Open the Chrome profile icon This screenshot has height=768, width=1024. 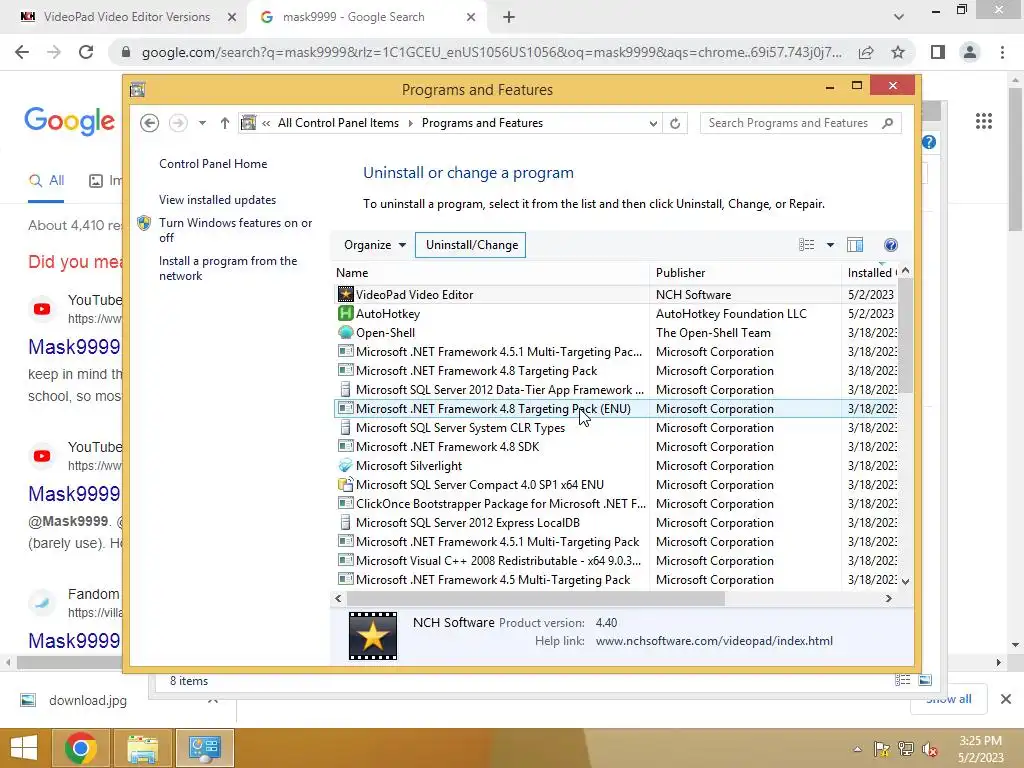click(970, 52)
